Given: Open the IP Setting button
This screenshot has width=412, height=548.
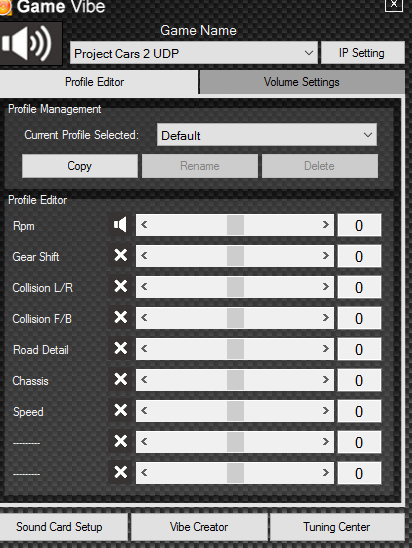Looking at the screenshot, I should 362,53.
